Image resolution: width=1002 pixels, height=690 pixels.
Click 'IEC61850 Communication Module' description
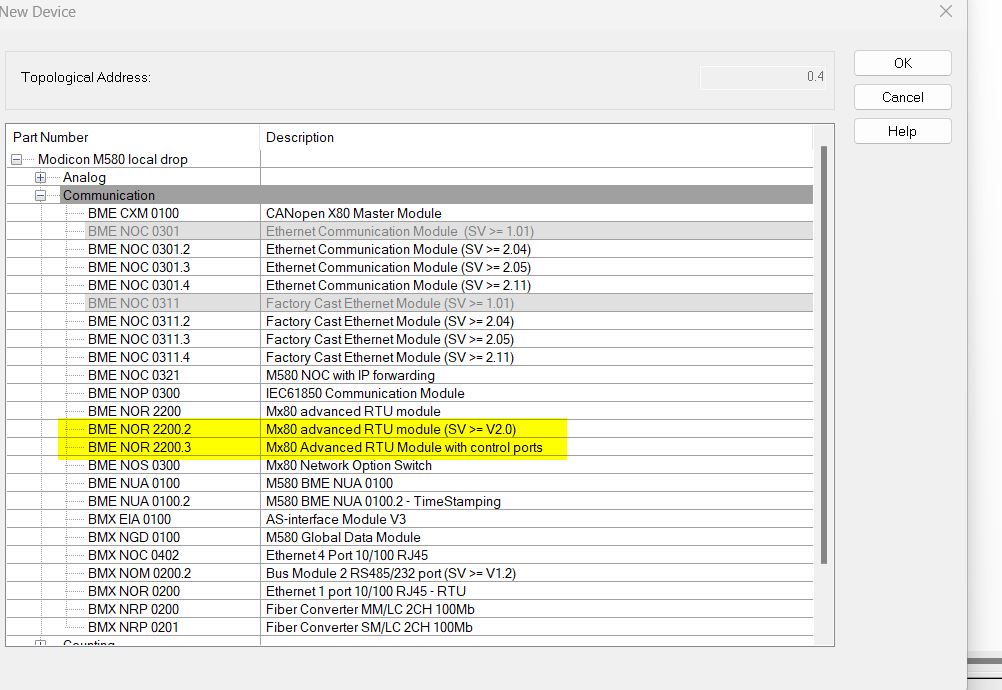[x=365, y=393]
